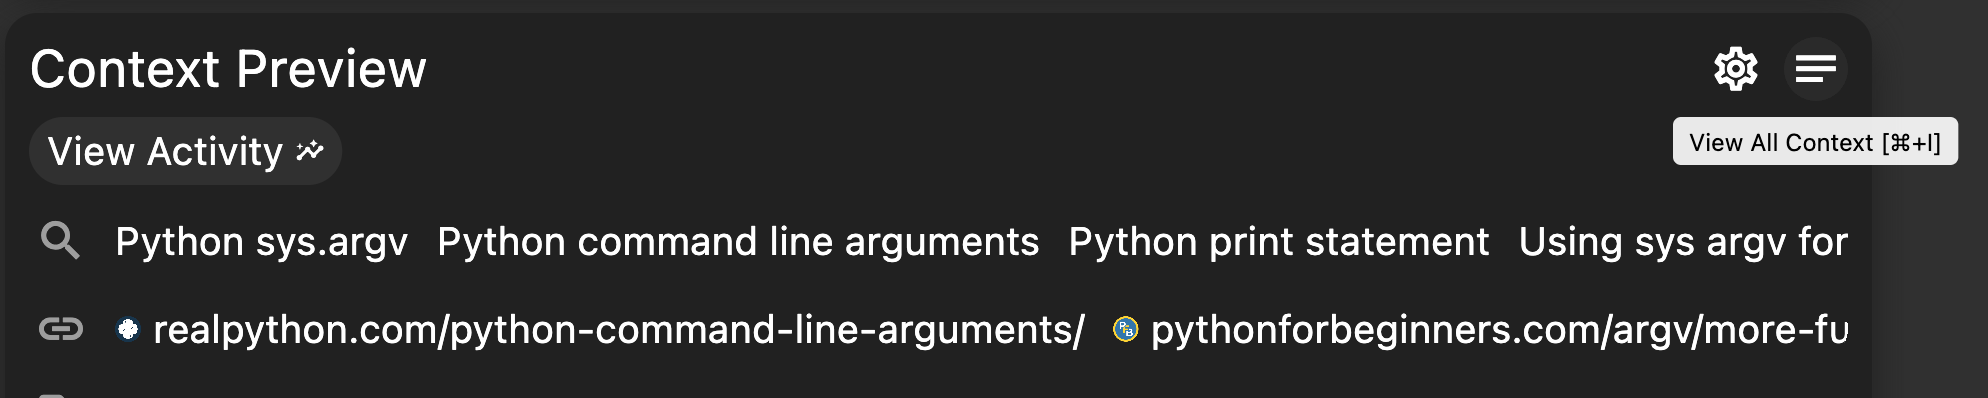Select the "Python sys.argv" search term

pyautogui.click(x=261, y=242)
